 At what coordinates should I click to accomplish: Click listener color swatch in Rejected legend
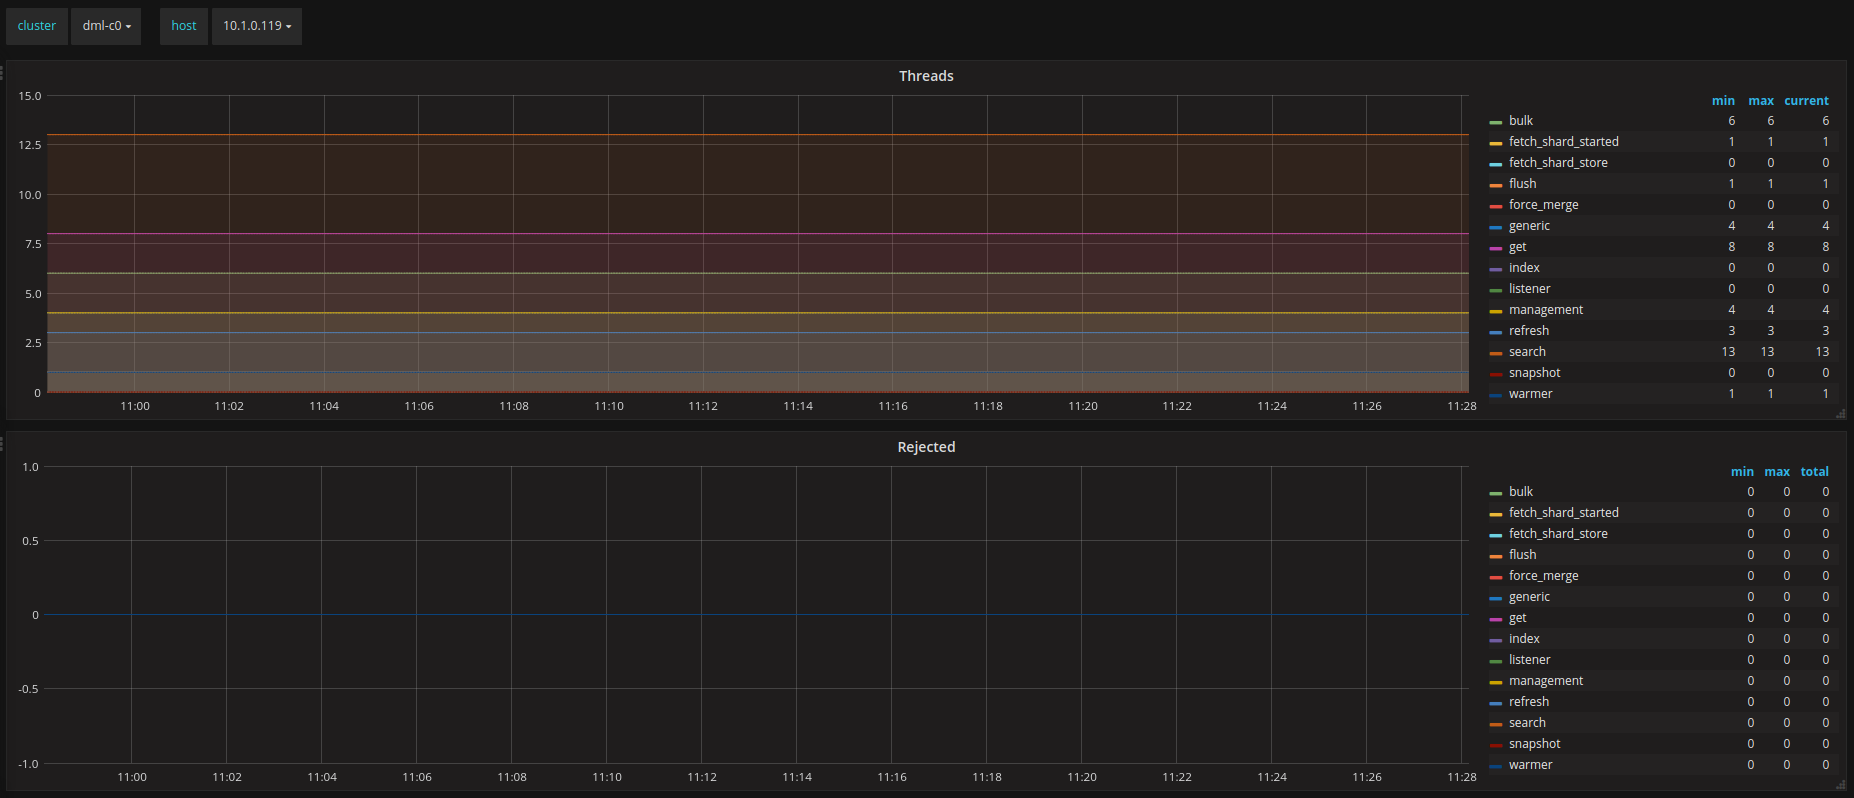(x=1496, y=661)
